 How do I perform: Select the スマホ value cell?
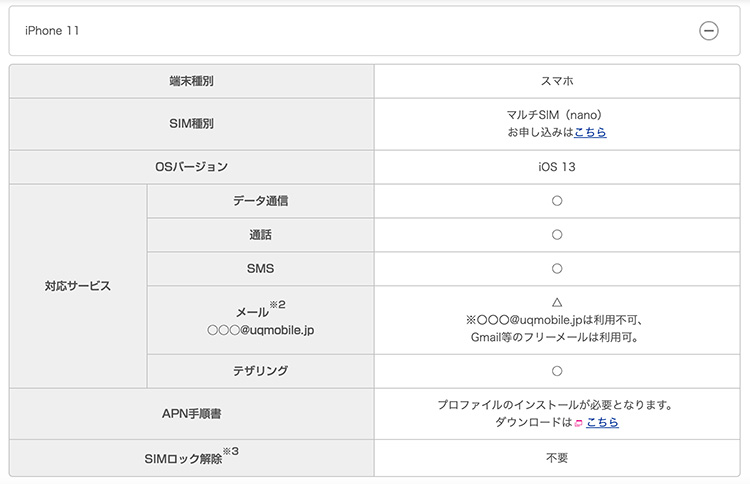(x=557, y=81)
